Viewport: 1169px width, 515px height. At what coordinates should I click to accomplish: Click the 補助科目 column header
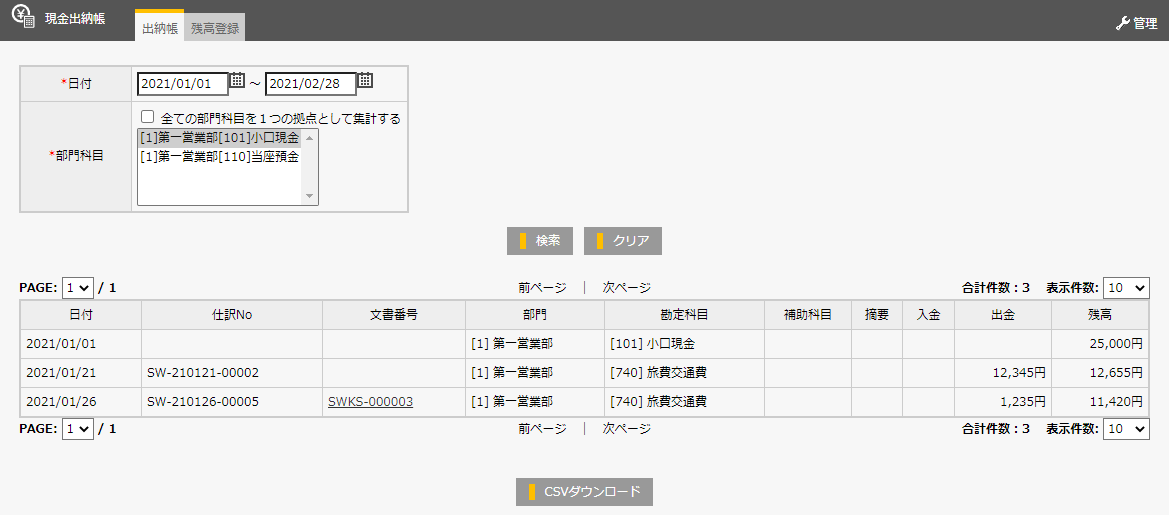click(808, 315)
